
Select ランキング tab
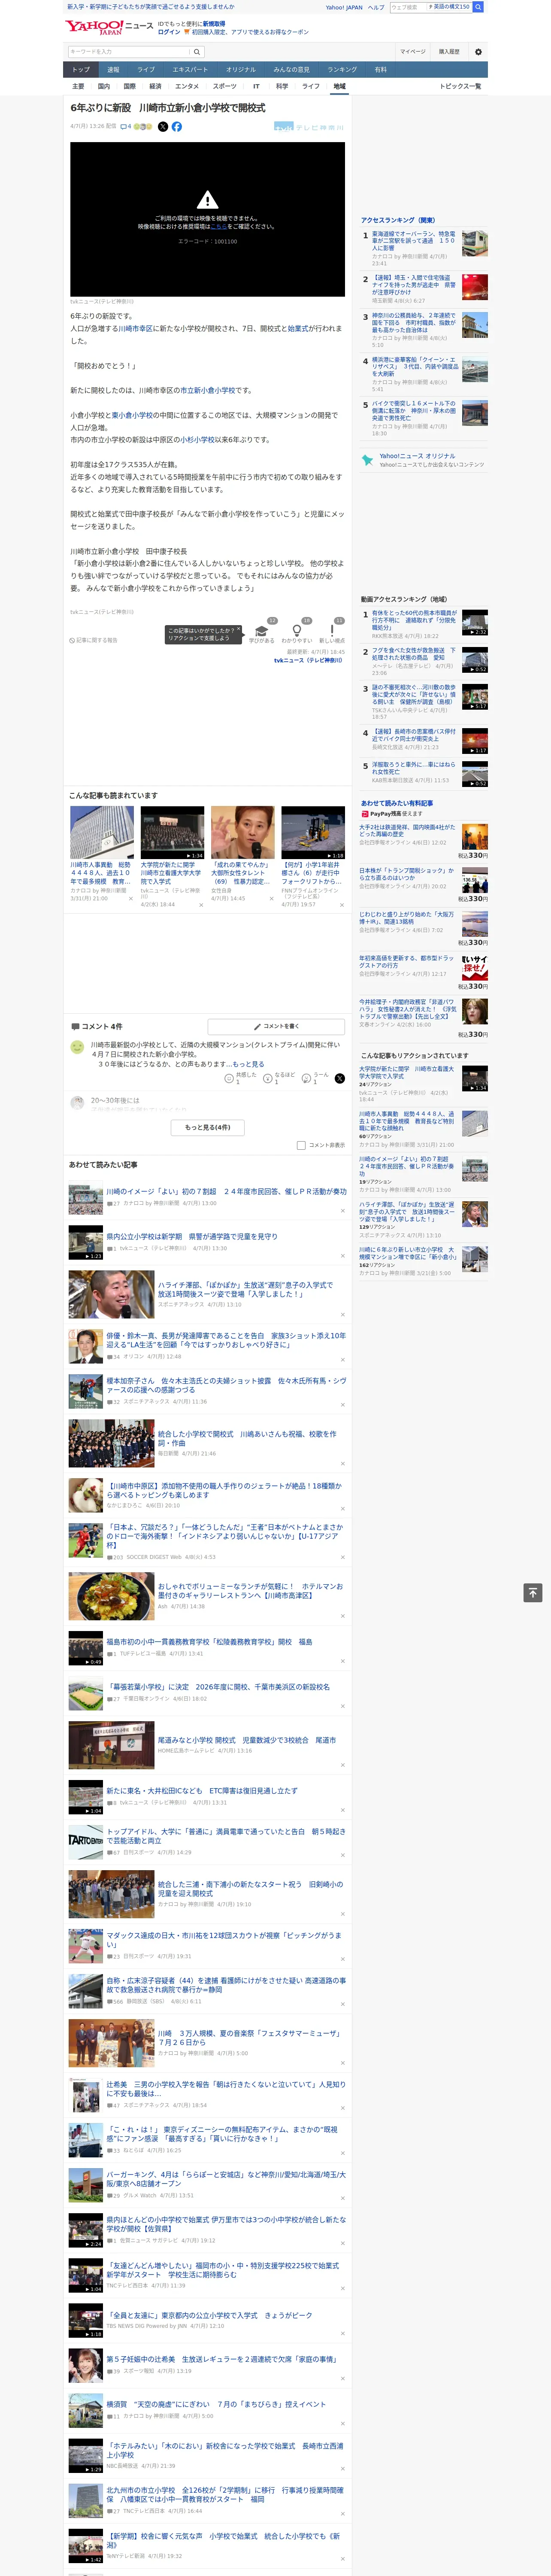342,70
